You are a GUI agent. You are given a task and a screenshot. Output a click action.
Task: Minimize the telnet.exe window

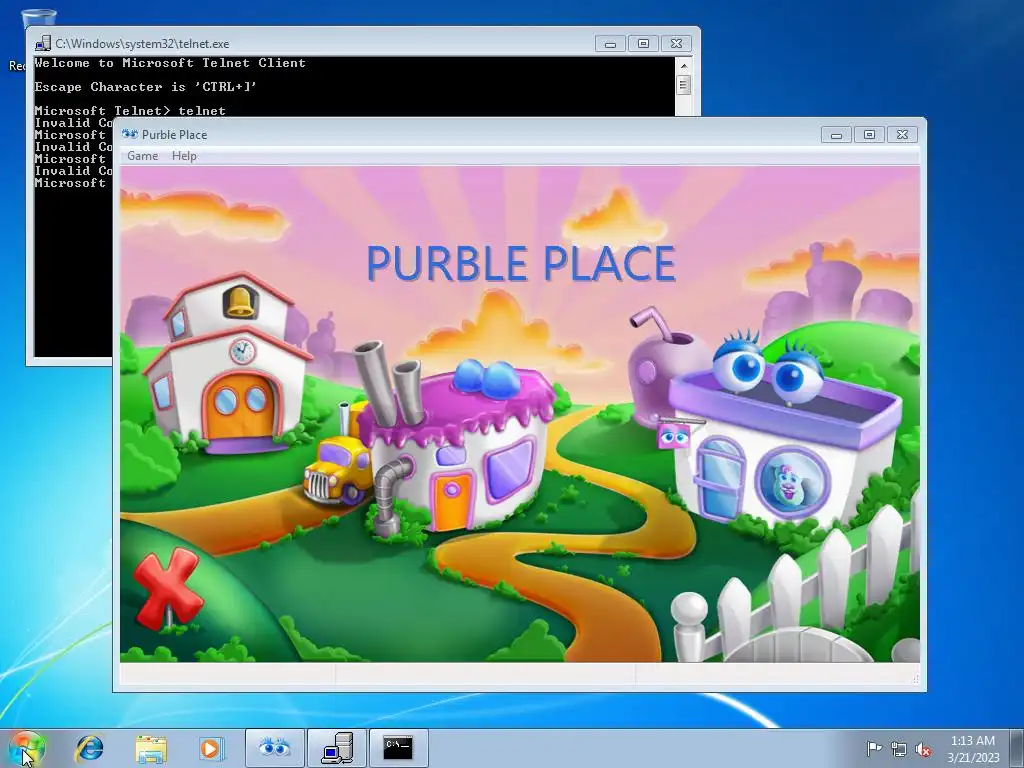611,44
